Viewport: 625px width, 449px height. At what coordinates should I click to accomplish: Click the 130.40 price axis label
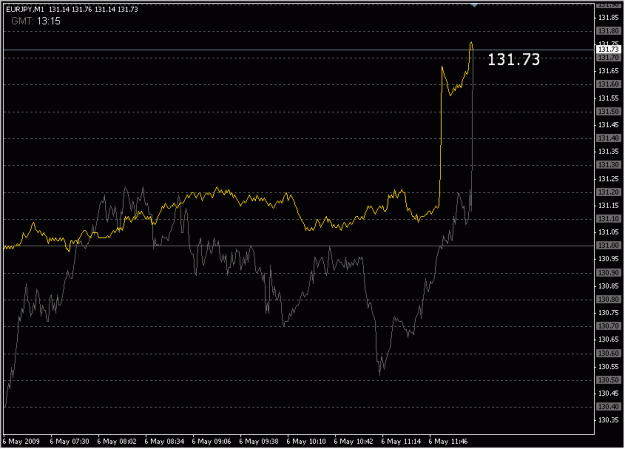pos(609,407)
